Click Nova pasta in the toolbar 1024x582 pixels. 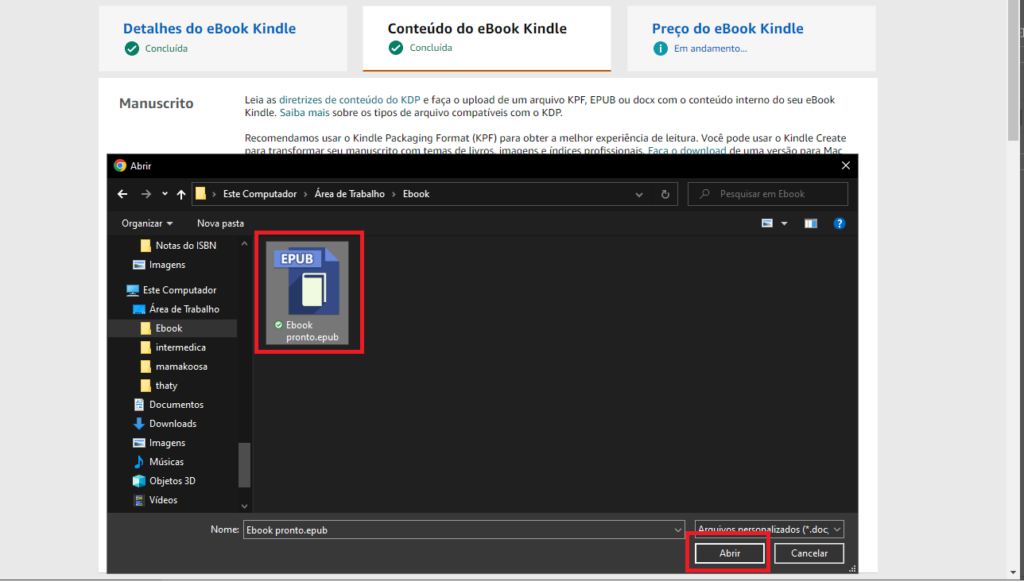pos(220,223)
